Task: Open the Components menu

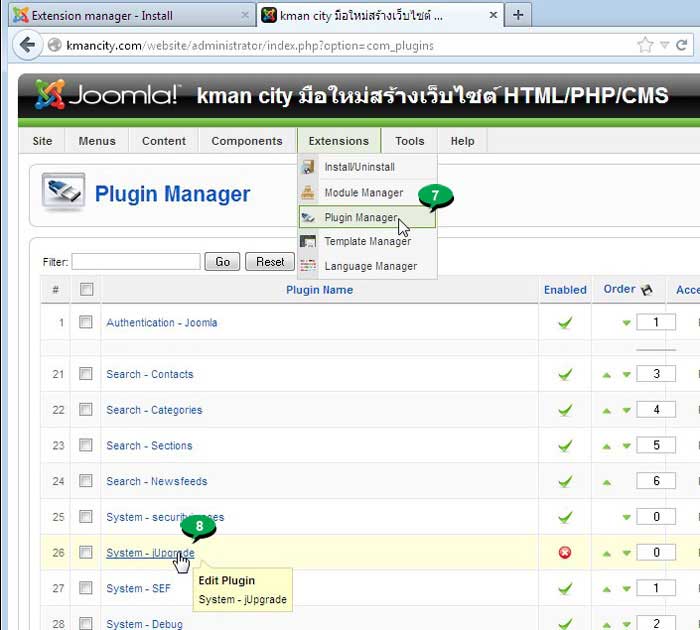Action: (x=247, y=141)
